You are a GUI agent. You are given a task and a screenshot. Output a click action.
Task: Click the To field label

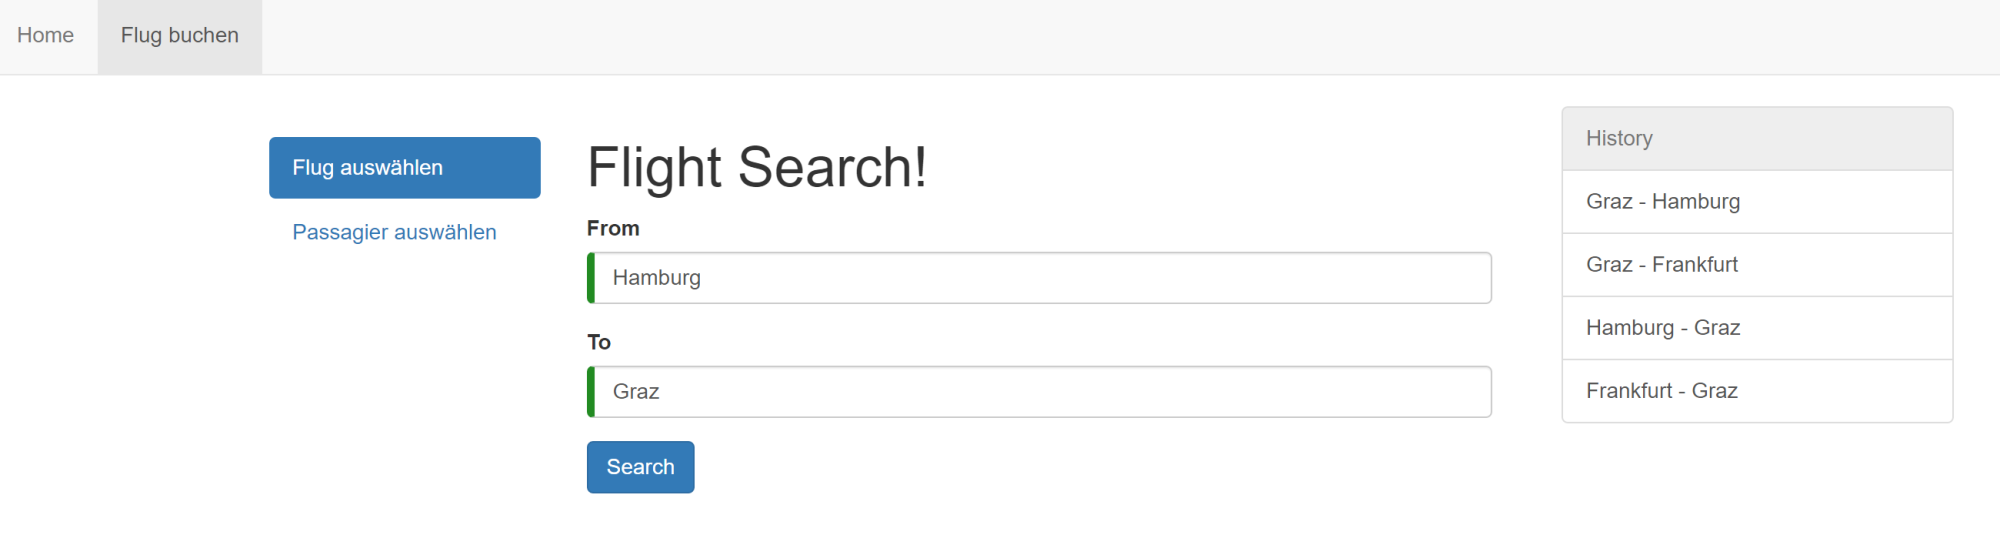coord(599,342)
